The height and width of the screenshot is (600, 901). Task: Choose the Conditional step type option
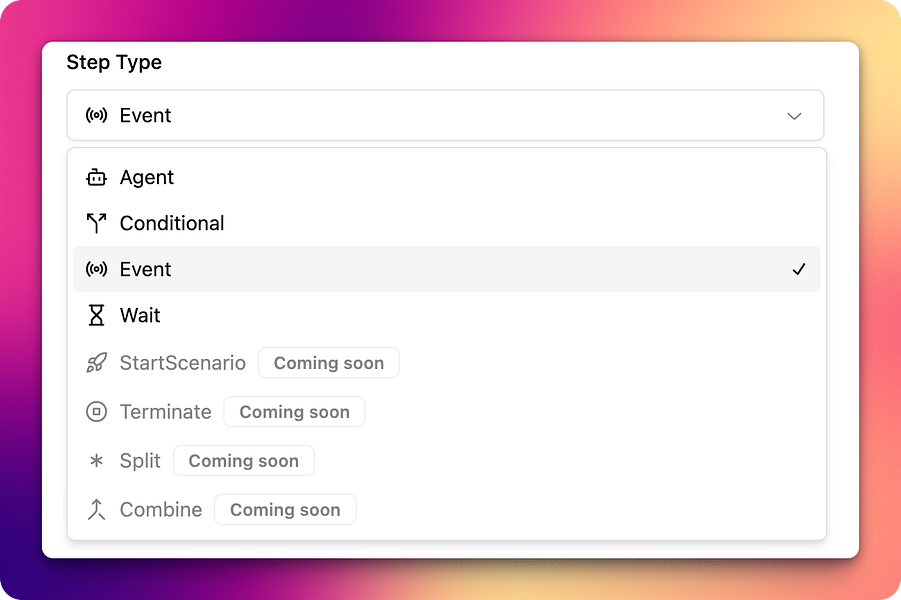pyautogui.click(x=446, y=224)
